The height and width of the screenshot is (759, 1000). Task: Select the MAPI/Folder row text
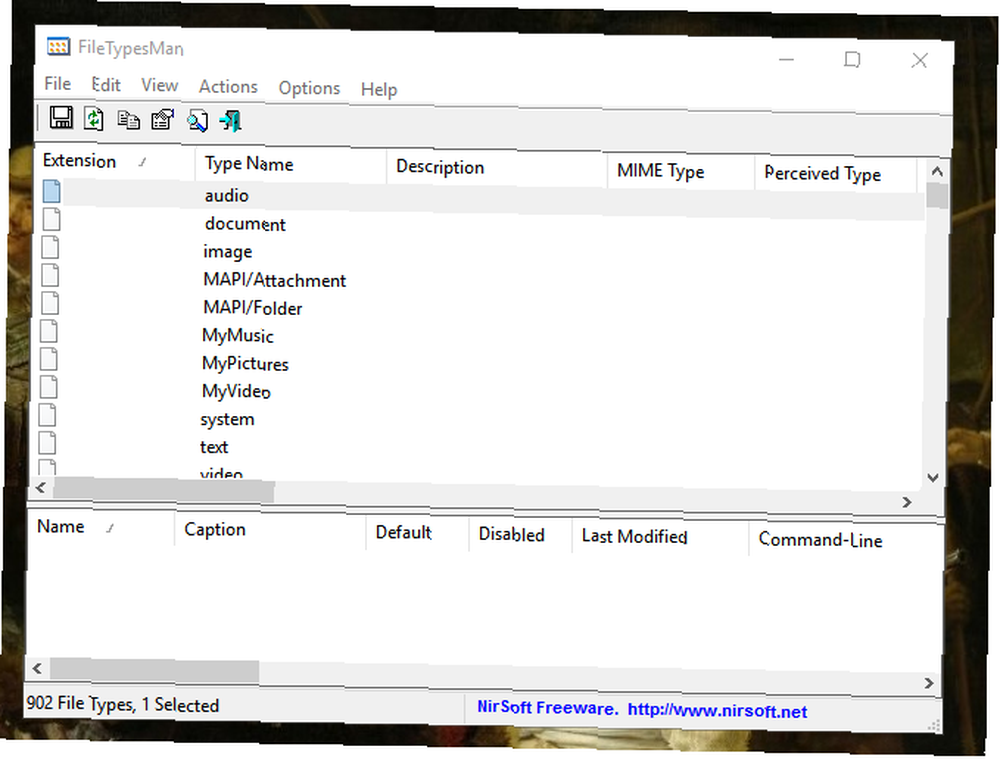click(x=253, y=308)
